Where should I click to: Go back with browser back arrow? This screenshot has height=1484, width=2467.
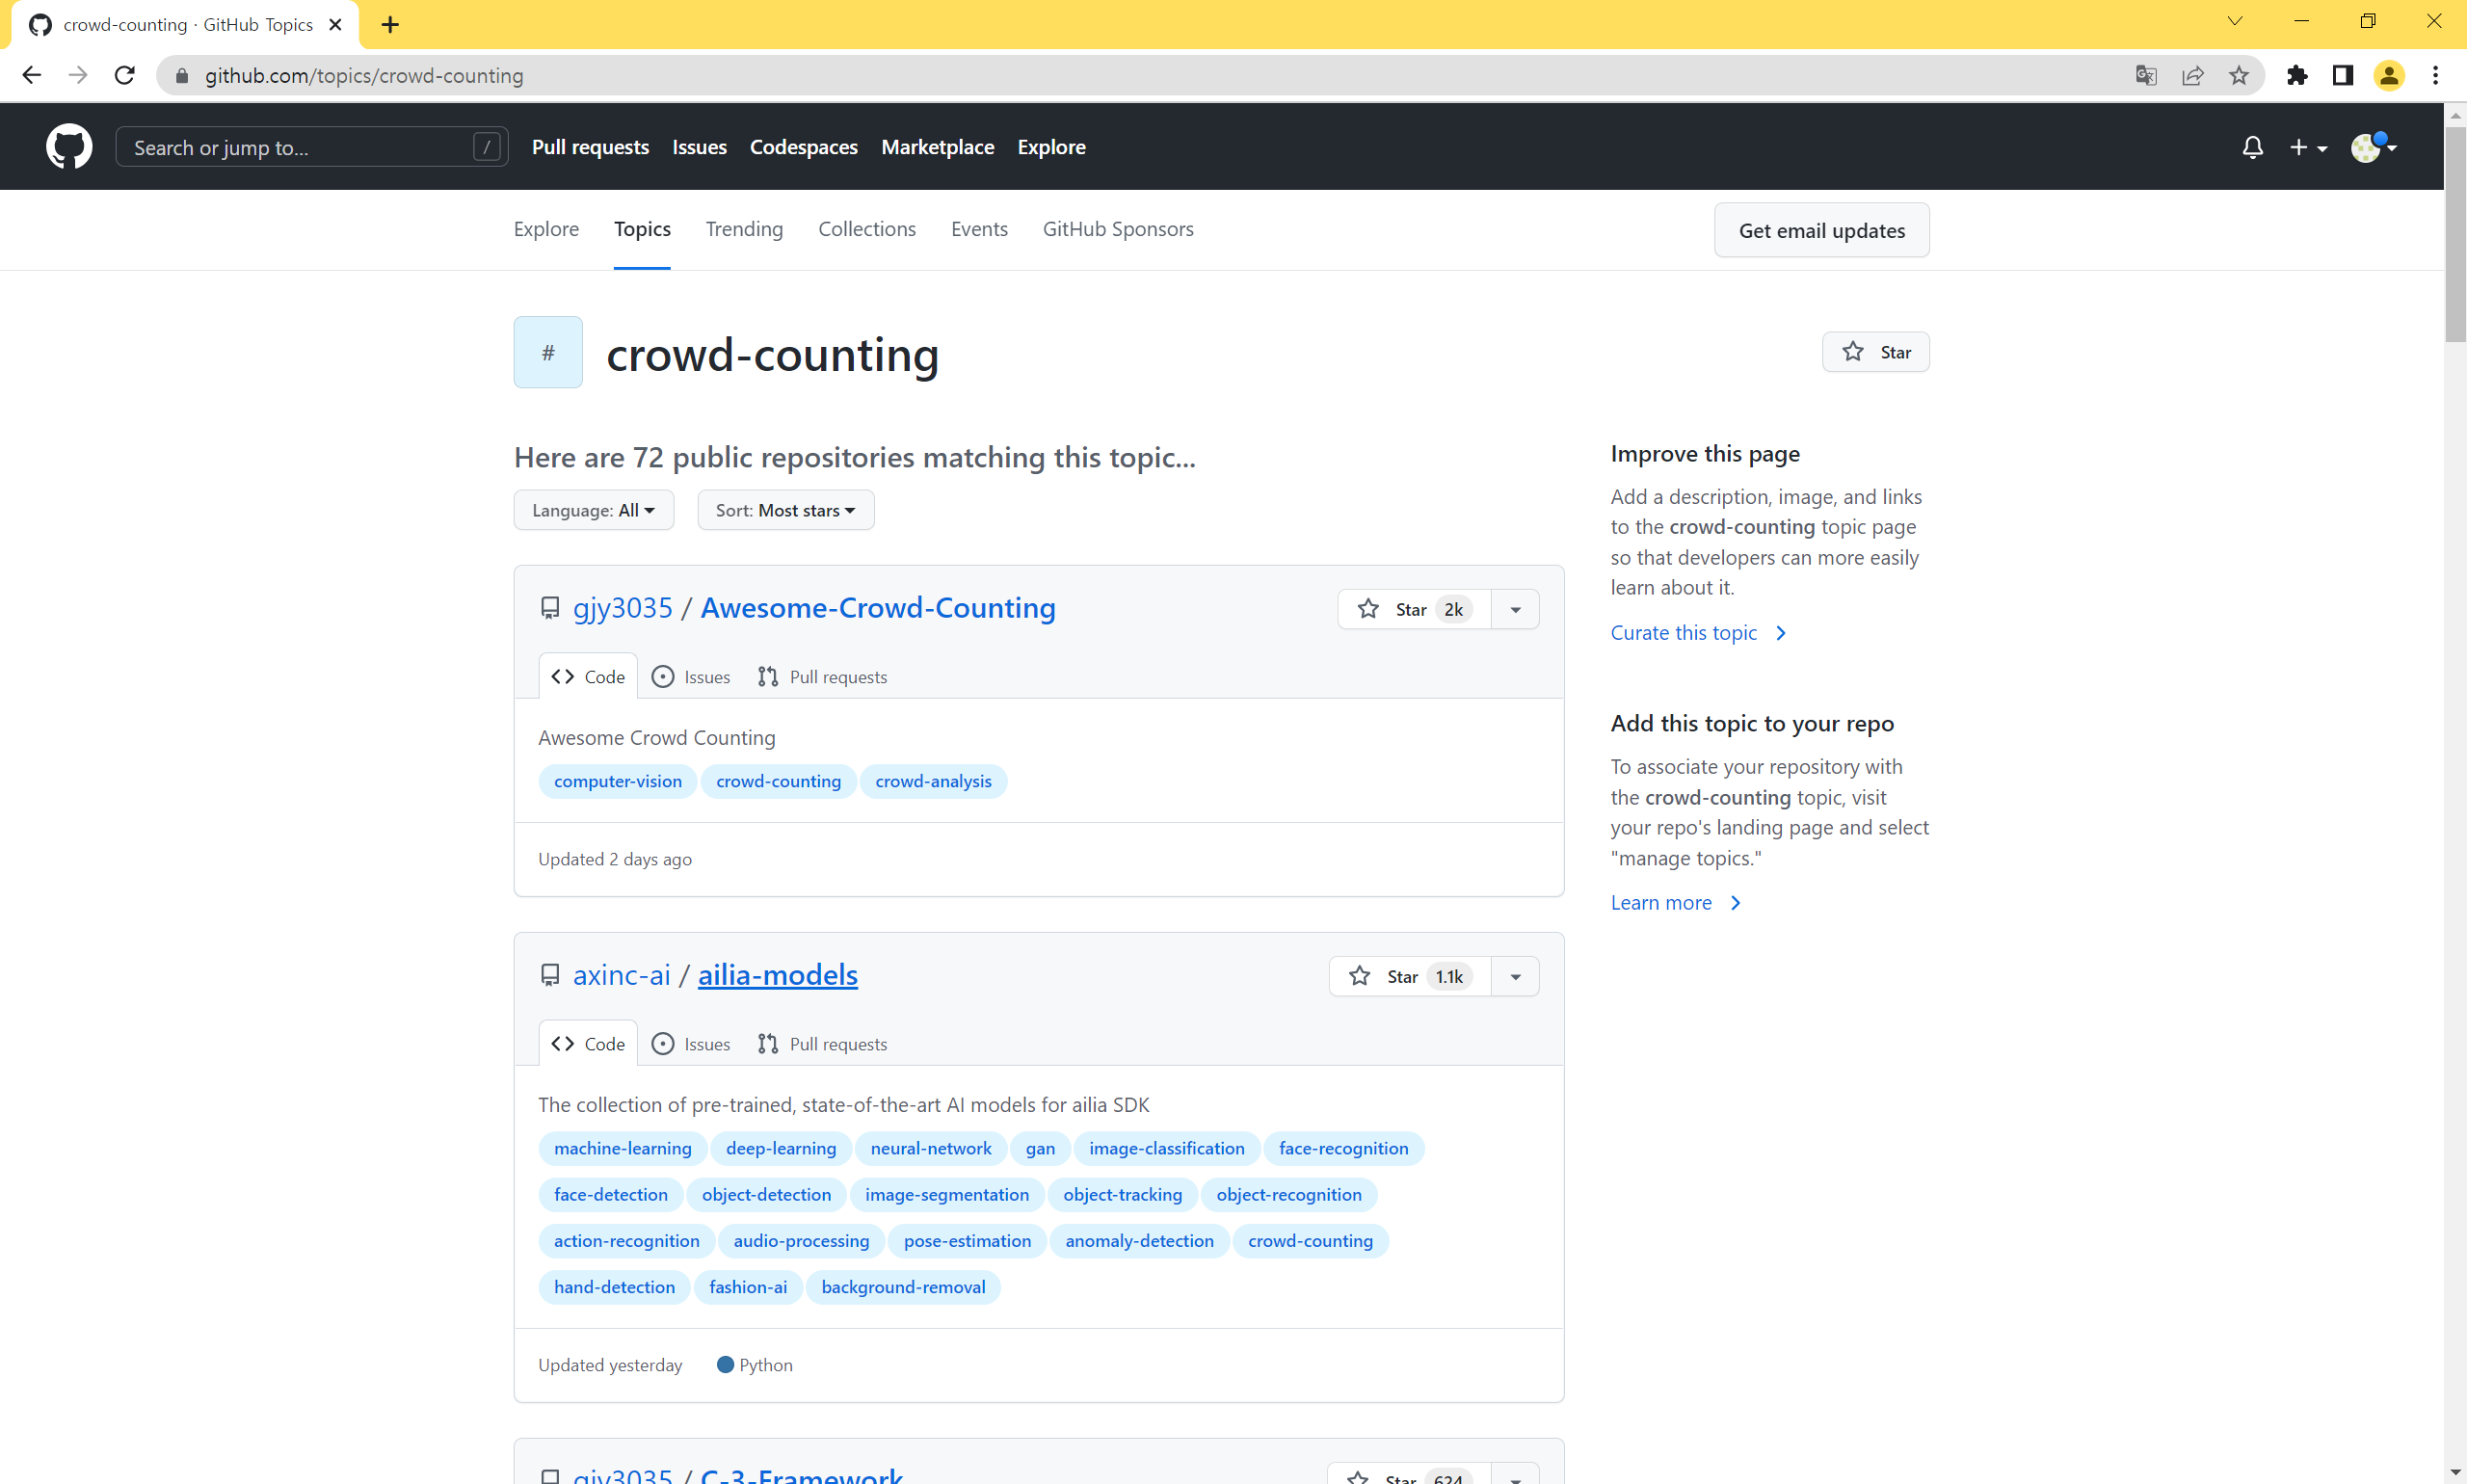click(x=32, y=75)
